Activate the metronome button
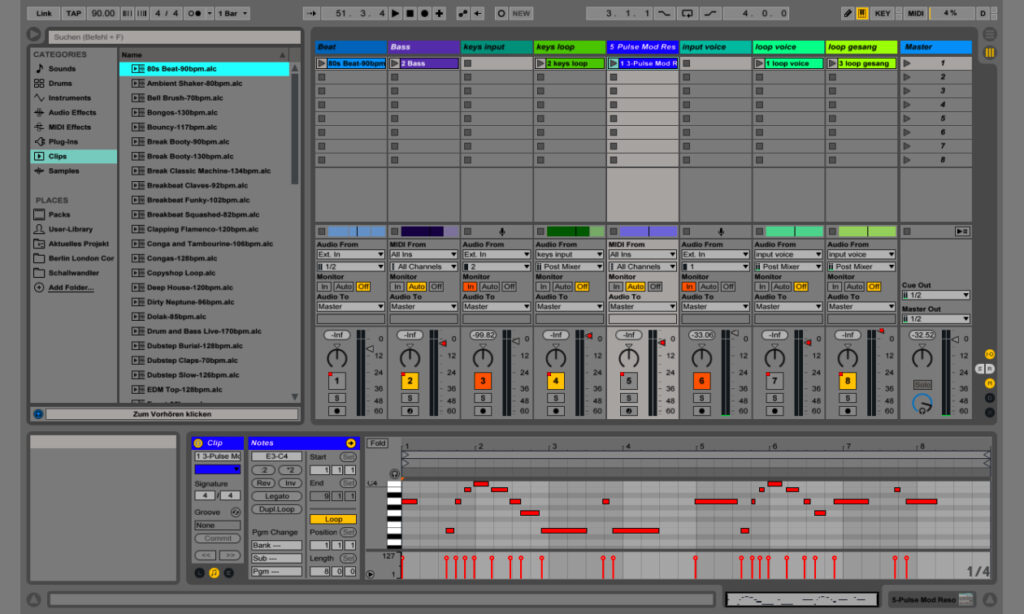The width and height of the screenshot is (1024, 614). 195,13
